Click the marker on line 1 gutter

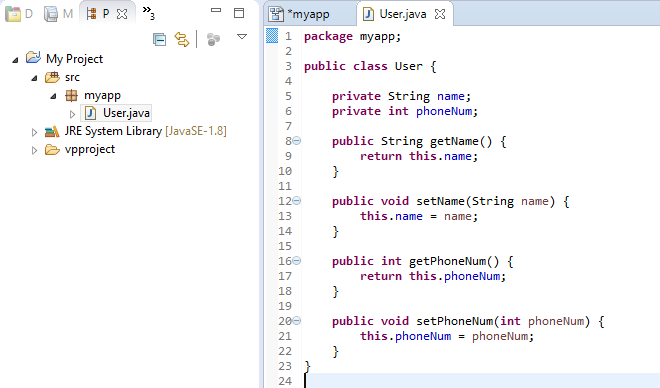tap(272, 36)
